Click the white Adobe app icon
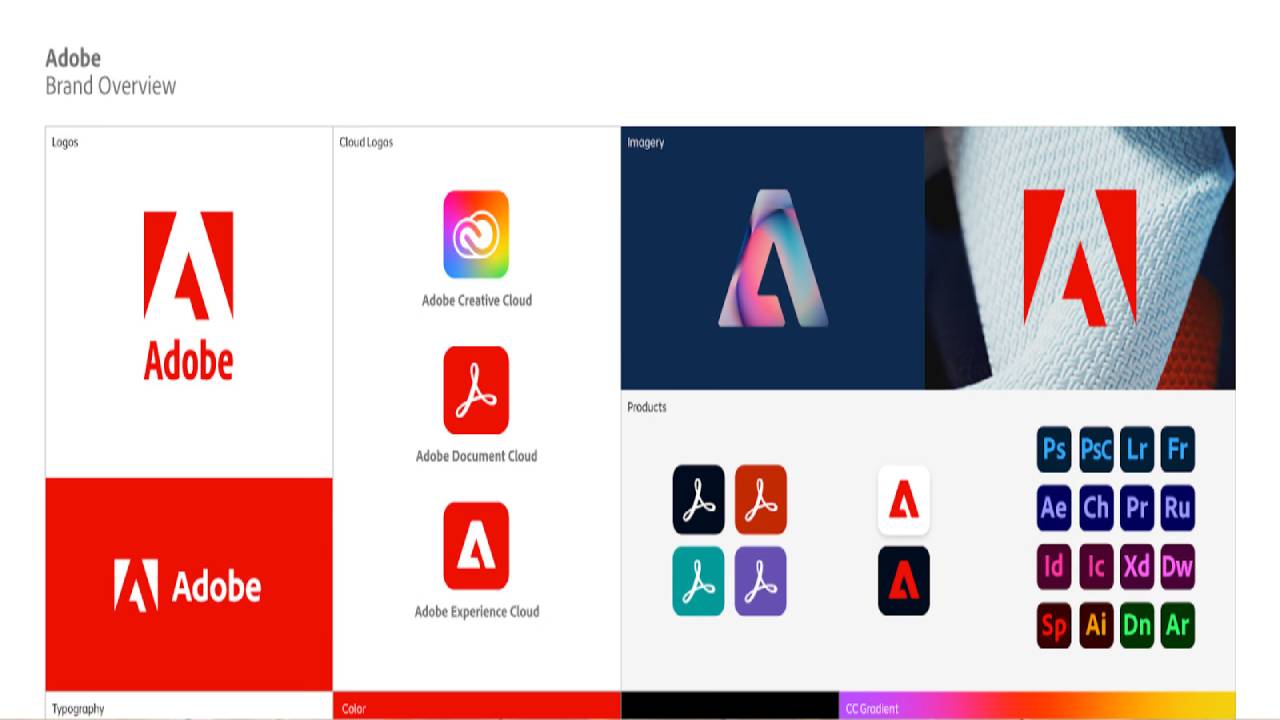Viewport: 1280px width, 720px height. click(904, 499)
